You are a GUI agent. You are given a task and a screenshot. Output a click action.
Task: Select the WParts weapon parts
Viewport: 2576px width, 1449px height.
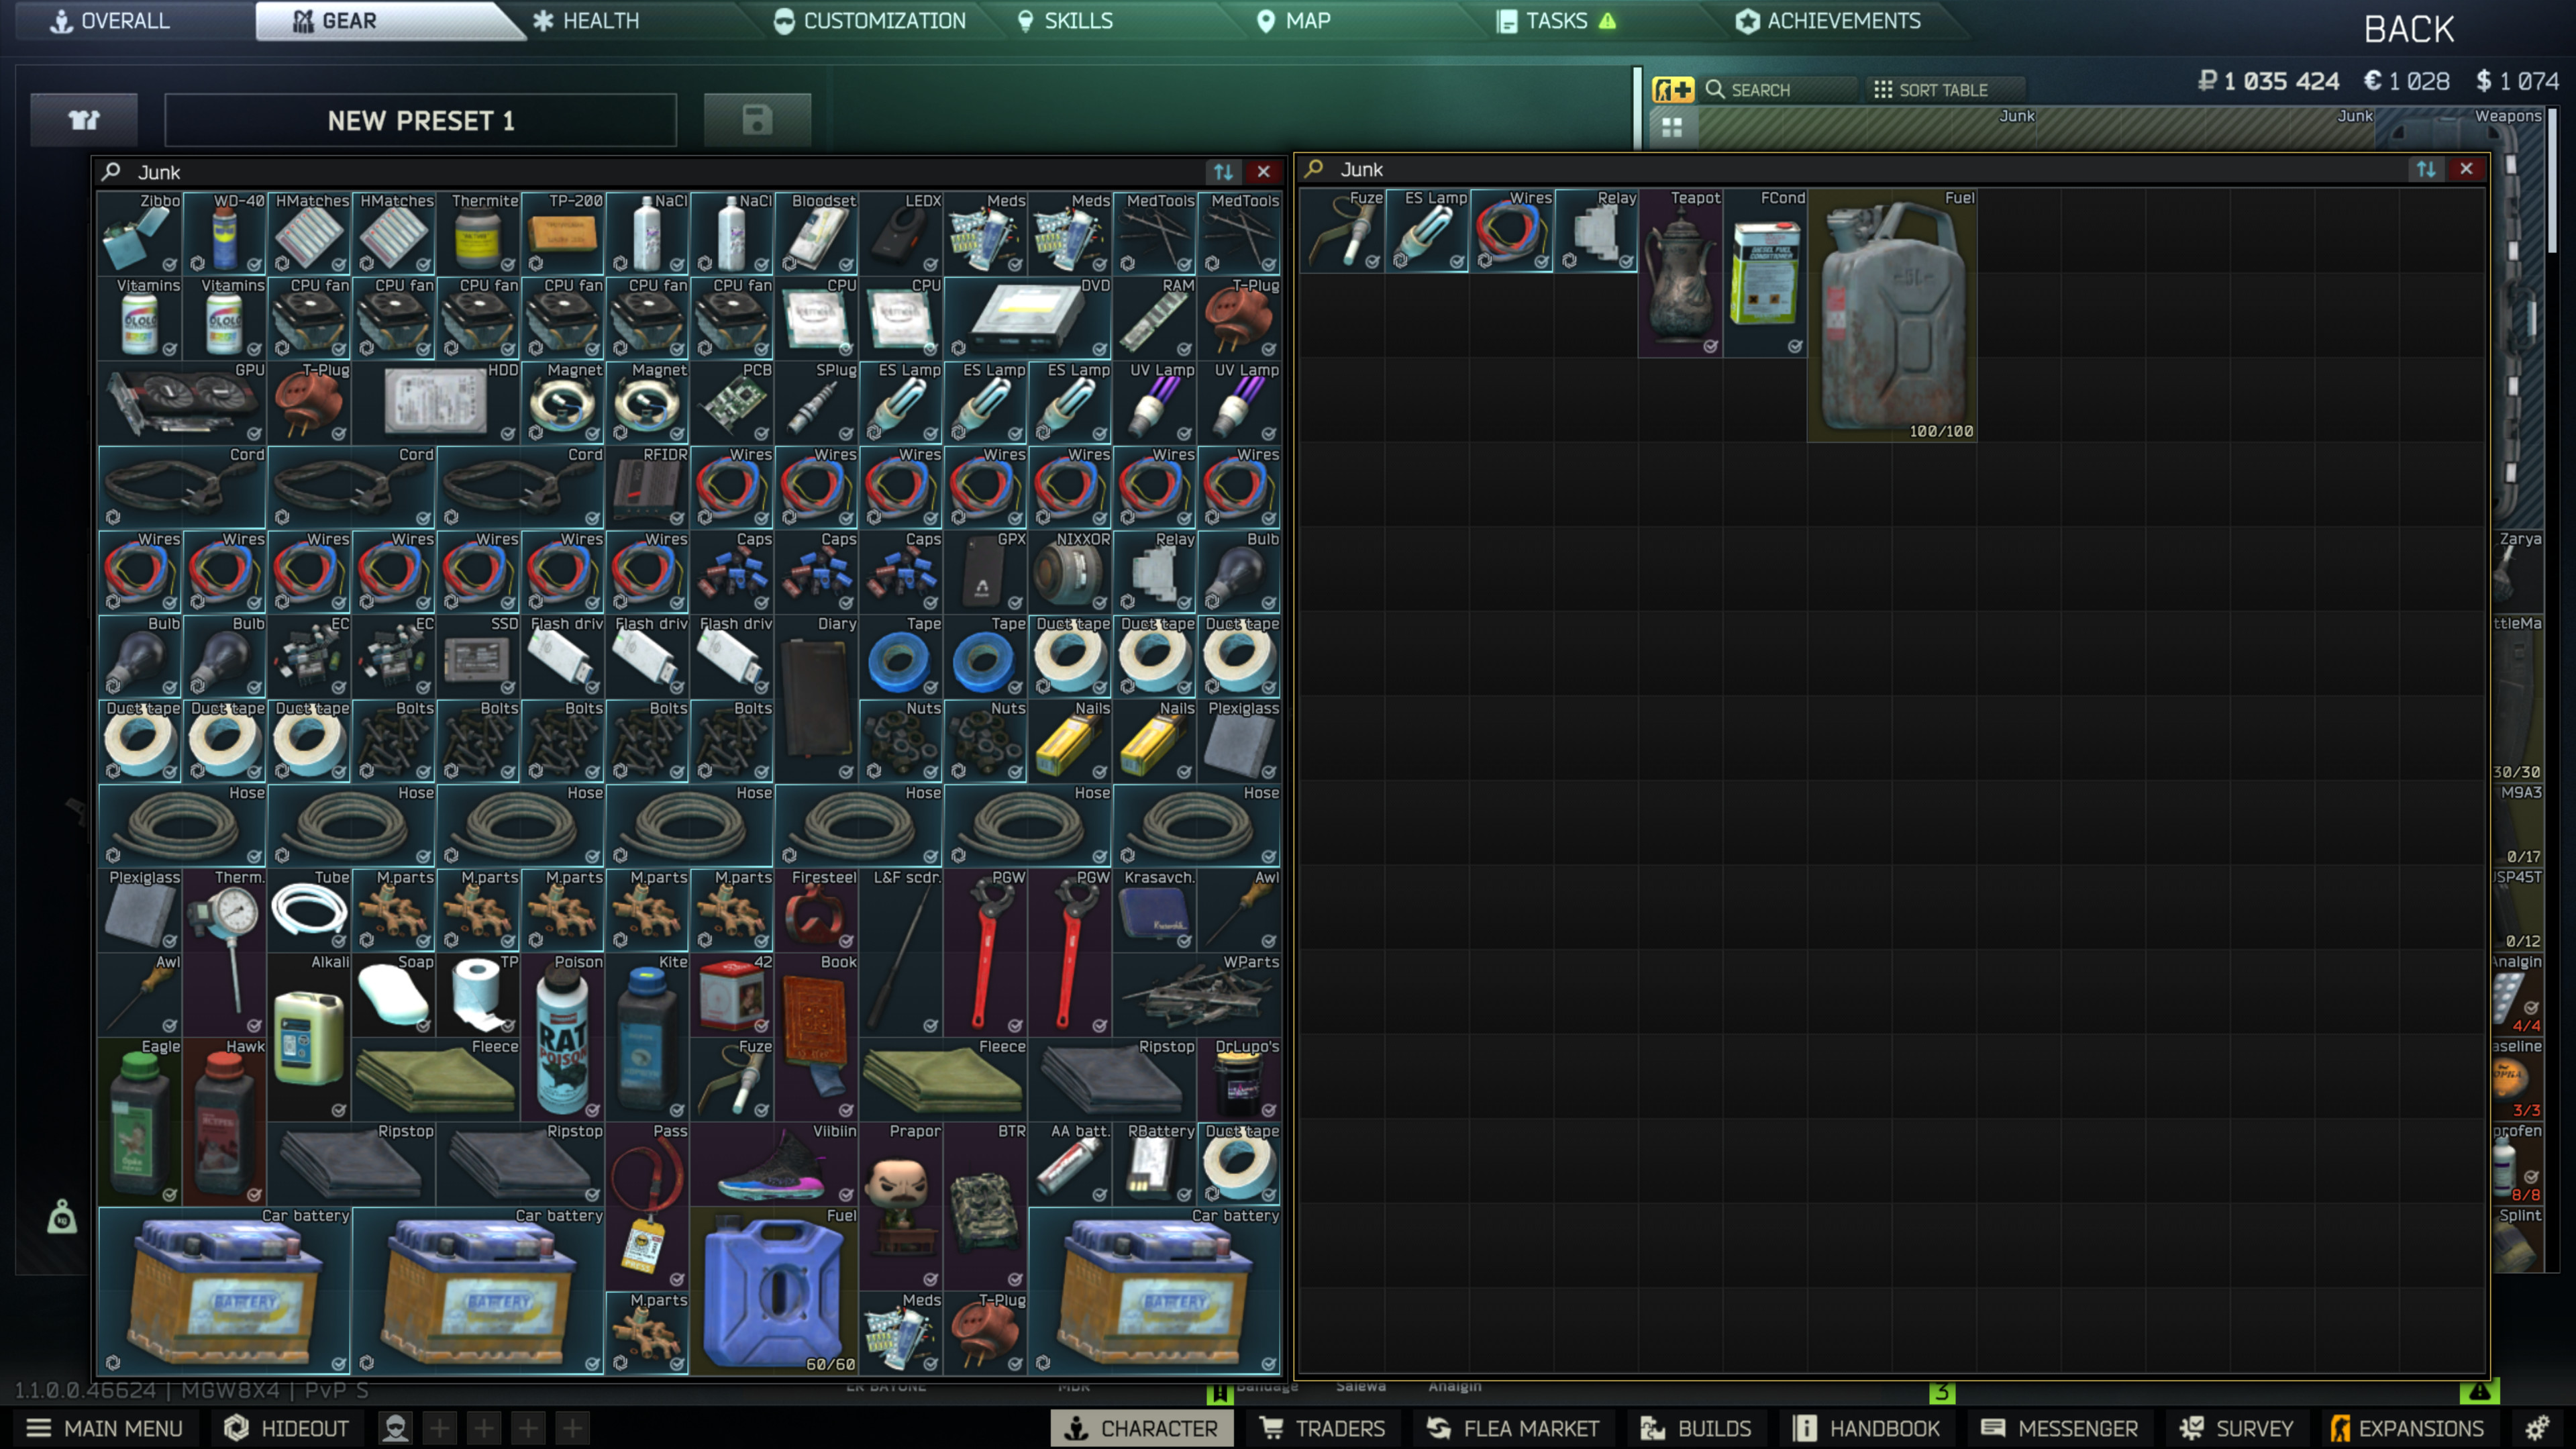(1197, 994)
